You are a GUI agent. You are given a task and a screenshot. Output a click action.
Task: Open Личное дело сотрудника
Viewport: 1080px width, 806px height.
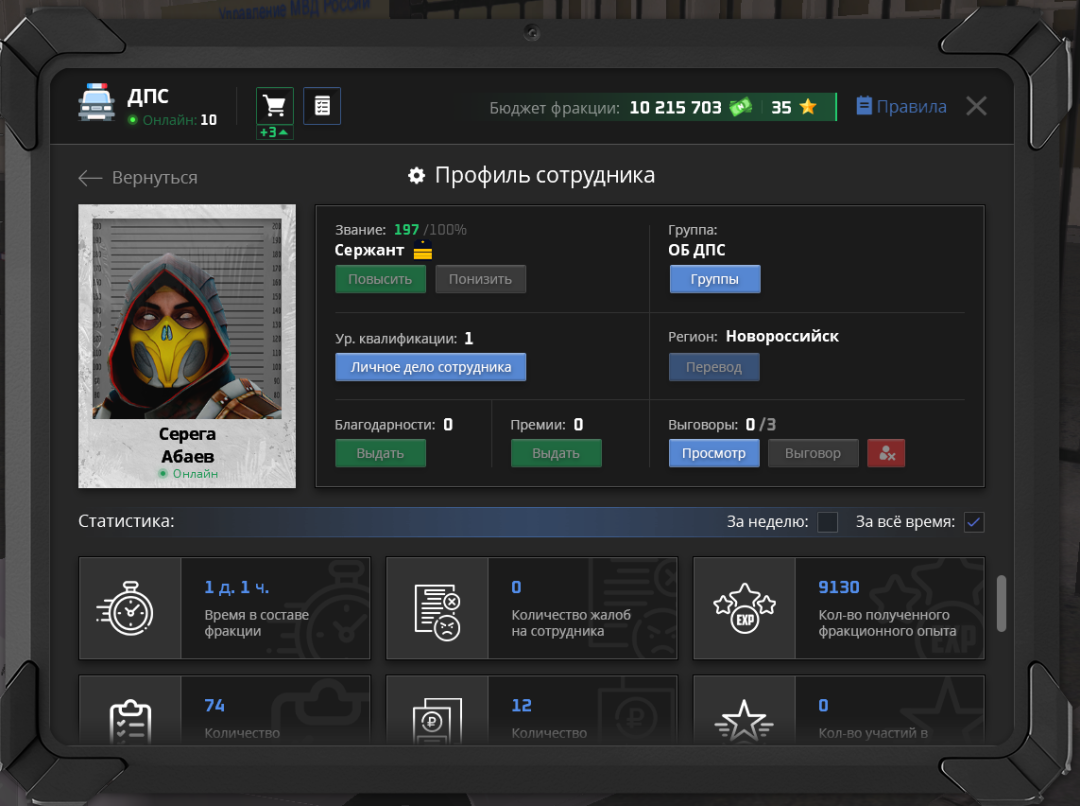pyautogui.click(x=430, y=367)
